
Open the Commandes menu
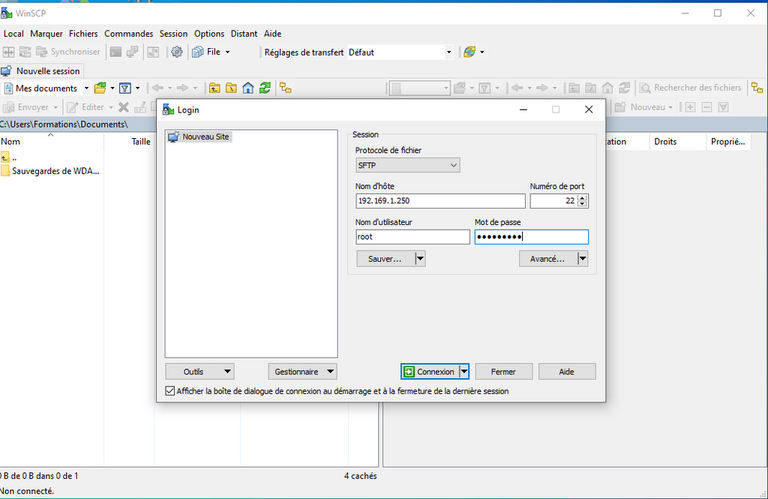[x=129, y=34]
